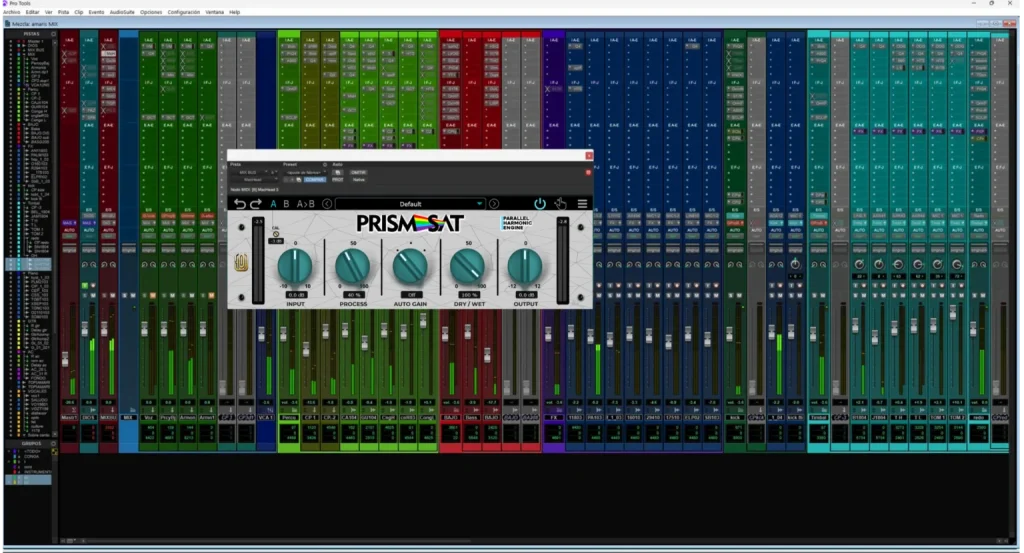The image size is (1024, 553).
Task: Open track list options circle next to PISTAS
Action: 54,34
